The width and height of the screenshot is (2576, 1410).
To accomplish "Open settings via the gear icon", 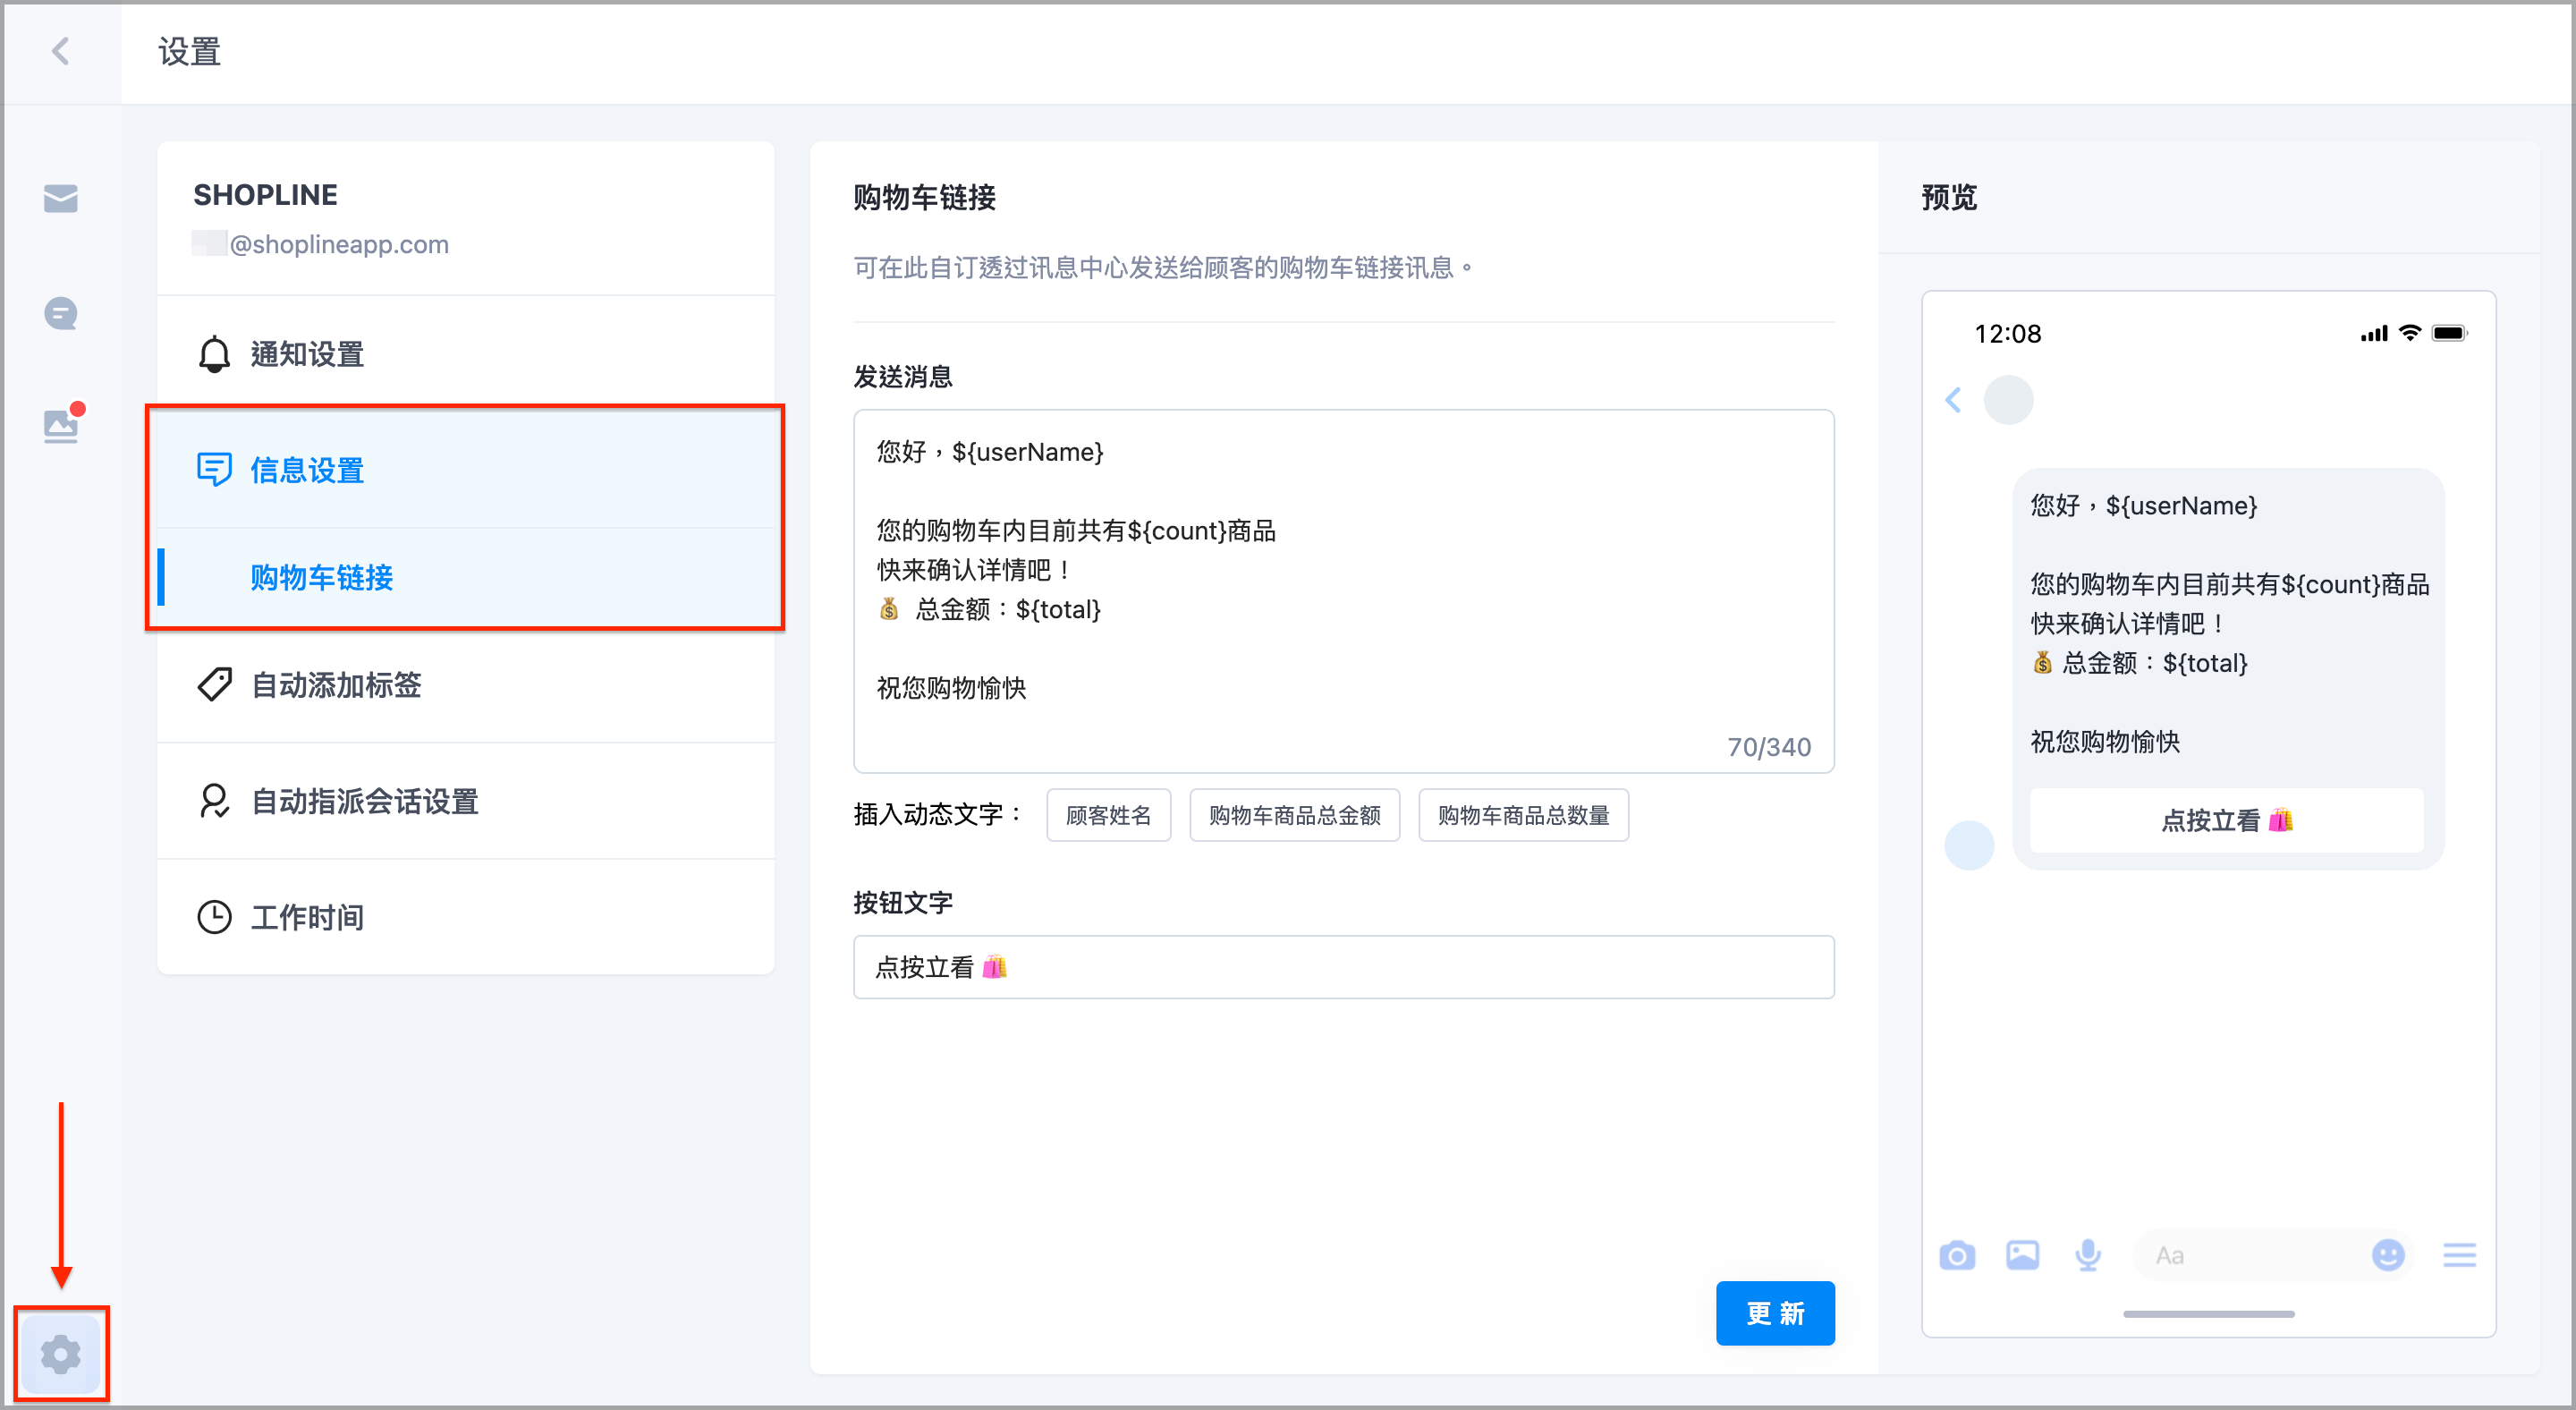I will coord(61,1354).
